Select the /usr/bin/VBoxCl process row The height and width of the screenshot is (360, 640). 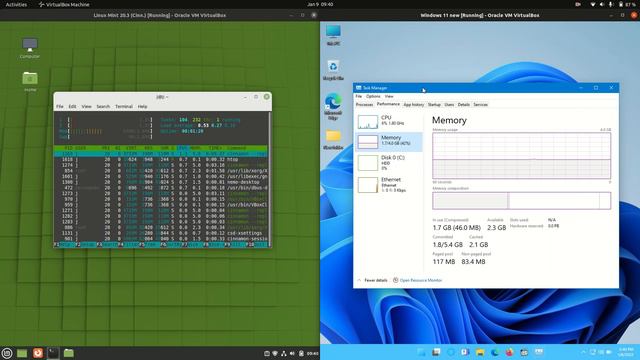(x=161, y=205)
